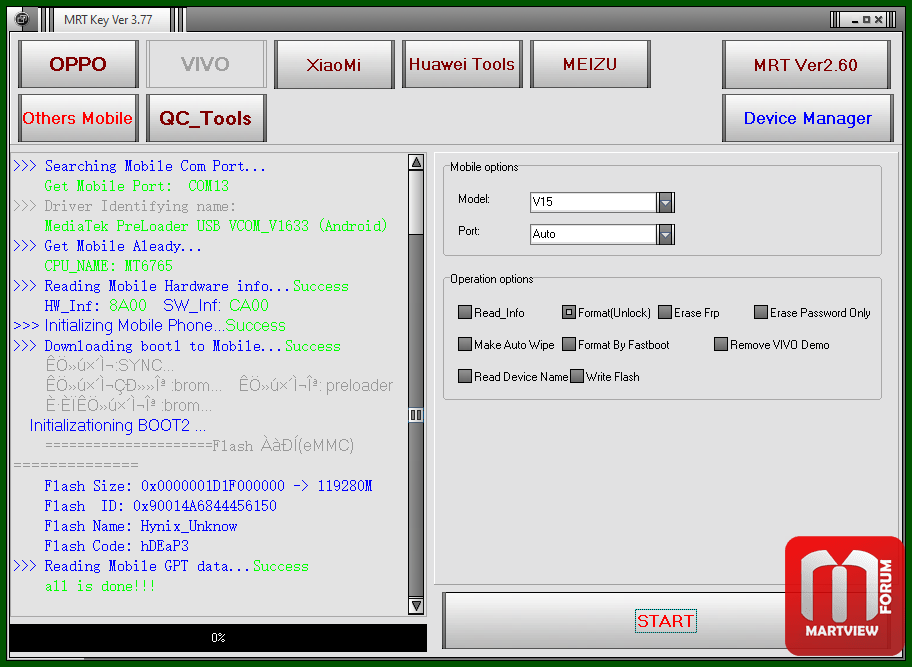
Task: Click the log scrollbar down arrow
Action: pyautogui.click(x=416, y=605)
